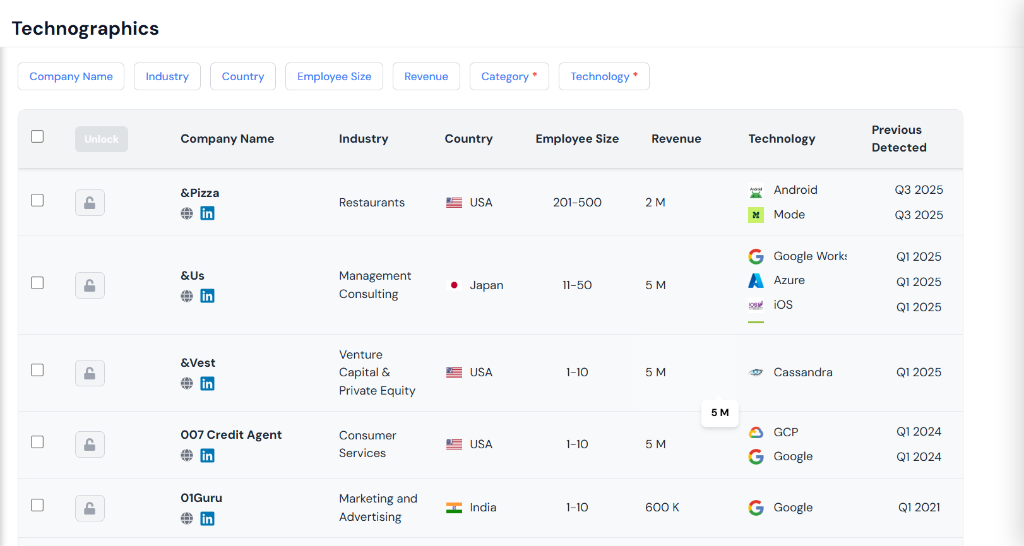1024x546 pixels.
Task: Click the Cassandra icon in &Vest row
Action: [756, 372]
